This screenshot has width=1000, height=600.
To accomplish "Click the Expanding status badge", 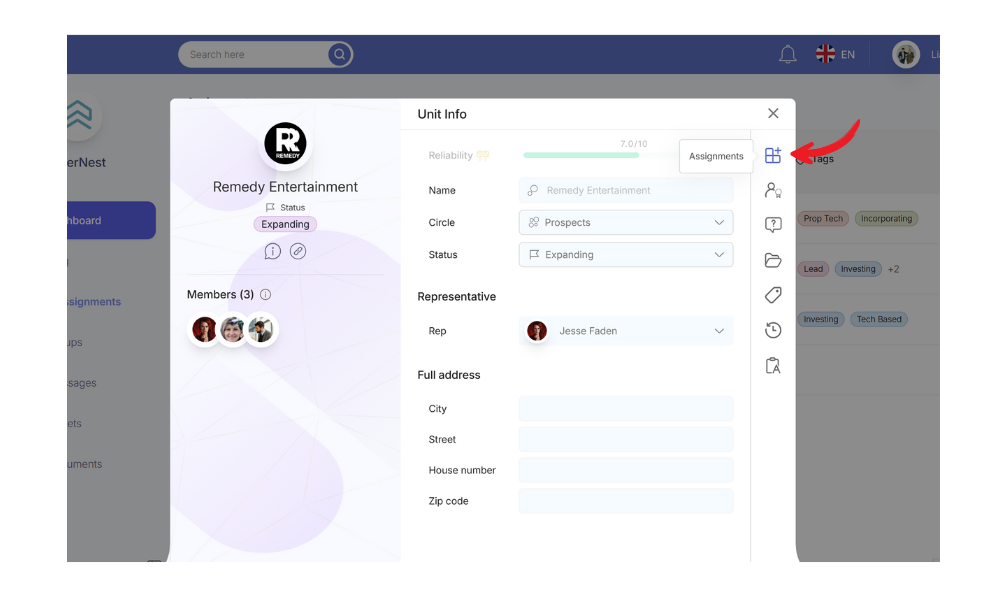I will pos(285,224).
